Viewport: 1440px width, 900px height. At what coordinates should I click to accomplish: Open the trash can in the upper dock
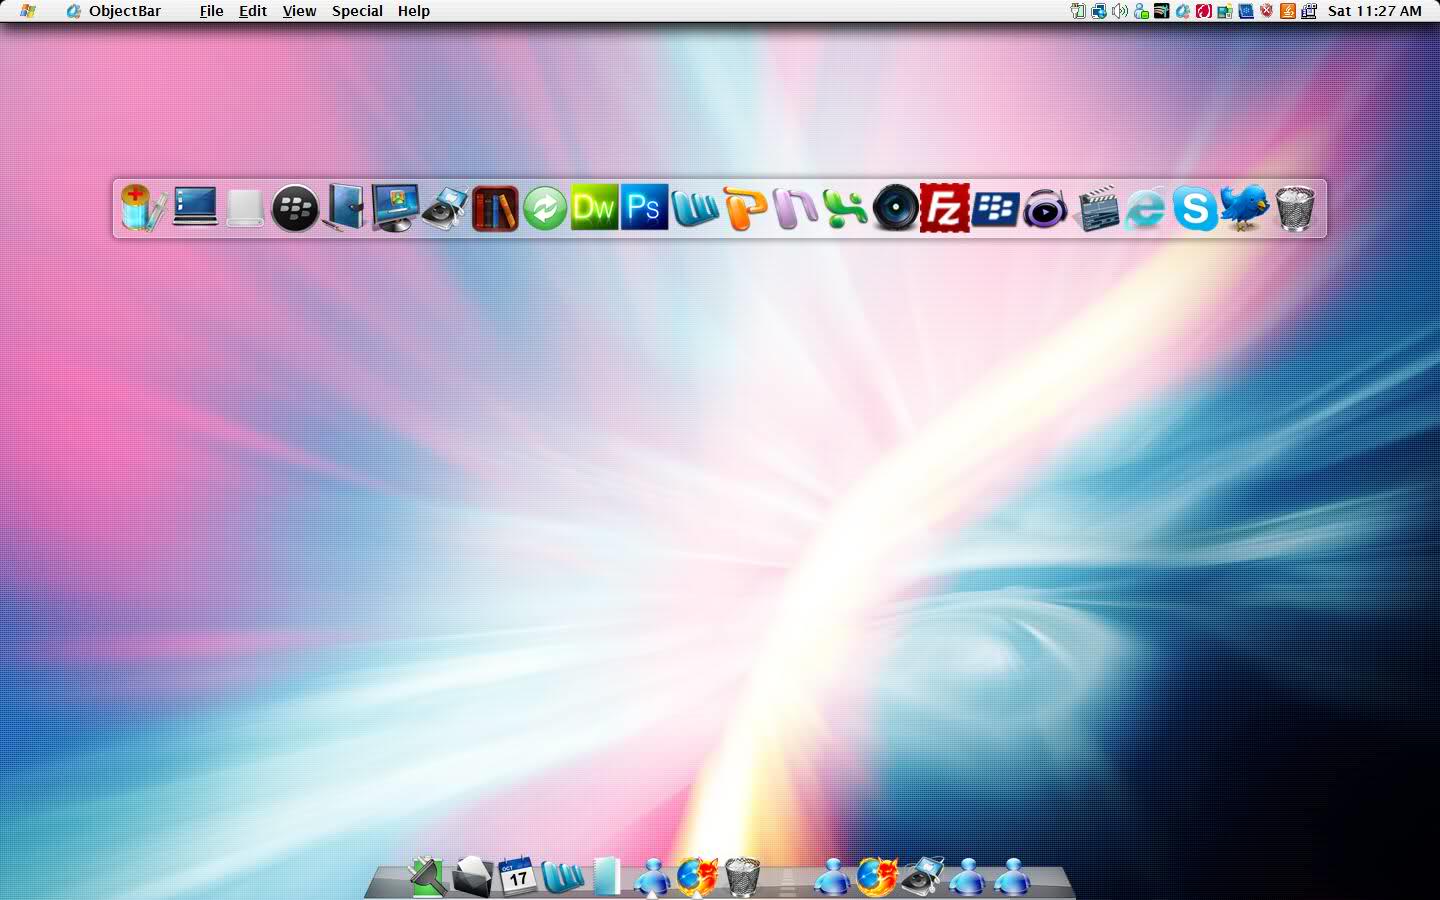tap(1295, 208)
